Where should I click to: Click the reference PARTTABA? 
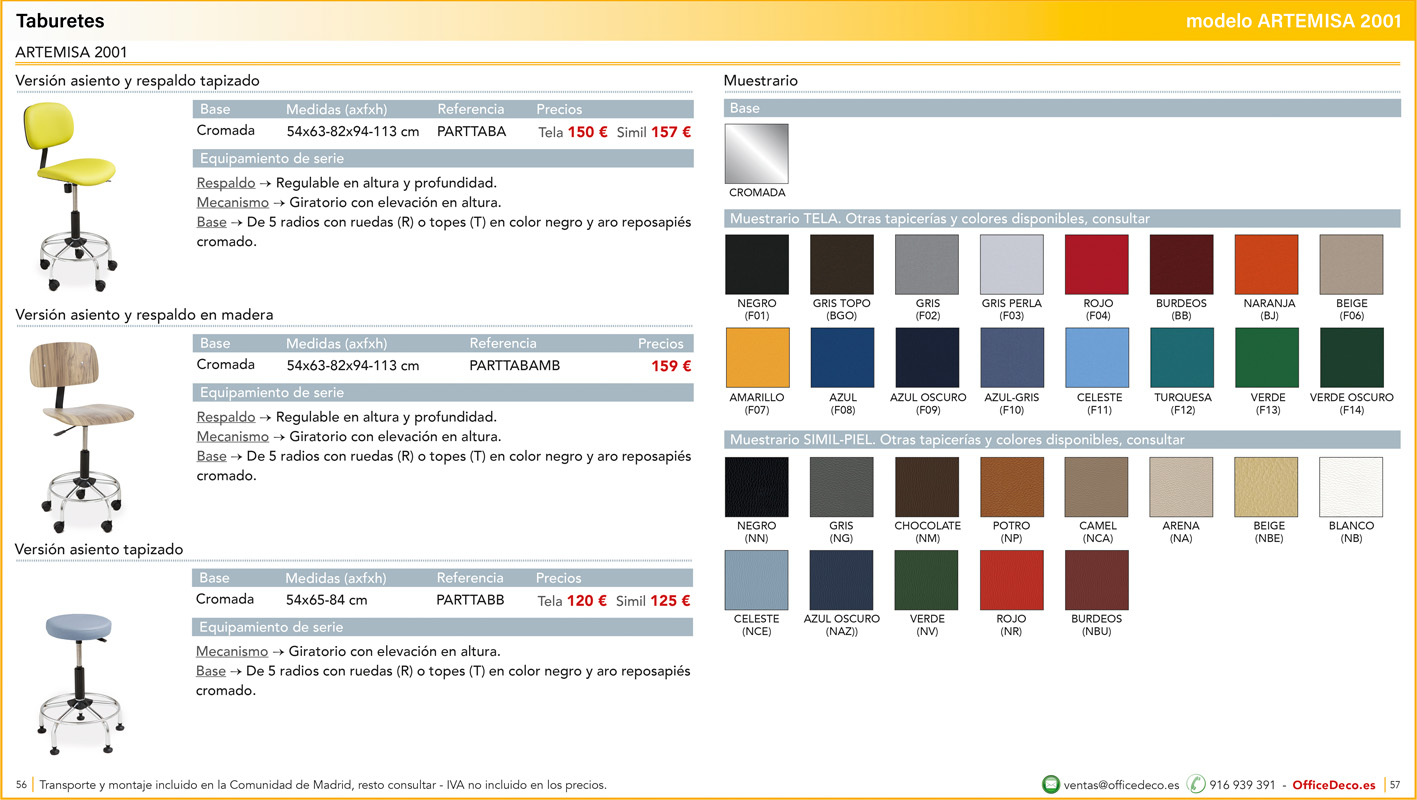[x=472, y=131]
